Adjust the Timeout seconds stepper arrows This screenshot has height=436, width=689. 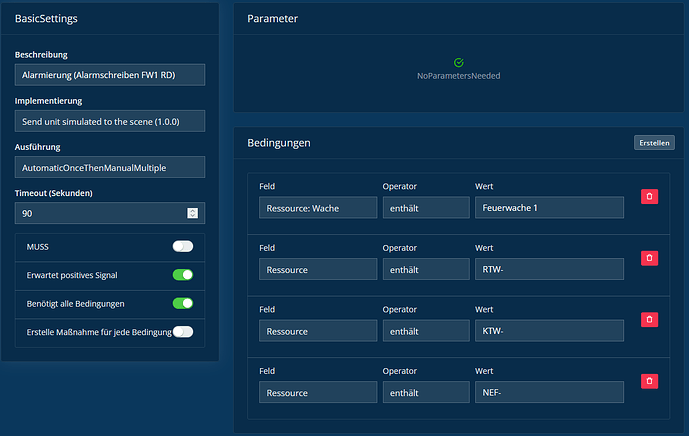193,213
